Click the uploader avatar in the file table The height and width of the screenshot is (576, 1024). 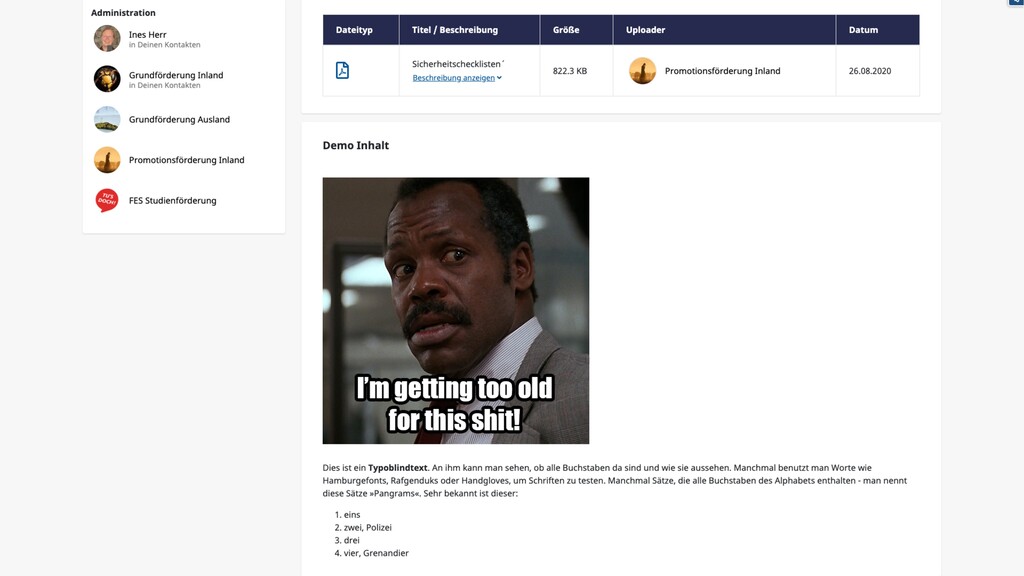[x=643, y=71]
